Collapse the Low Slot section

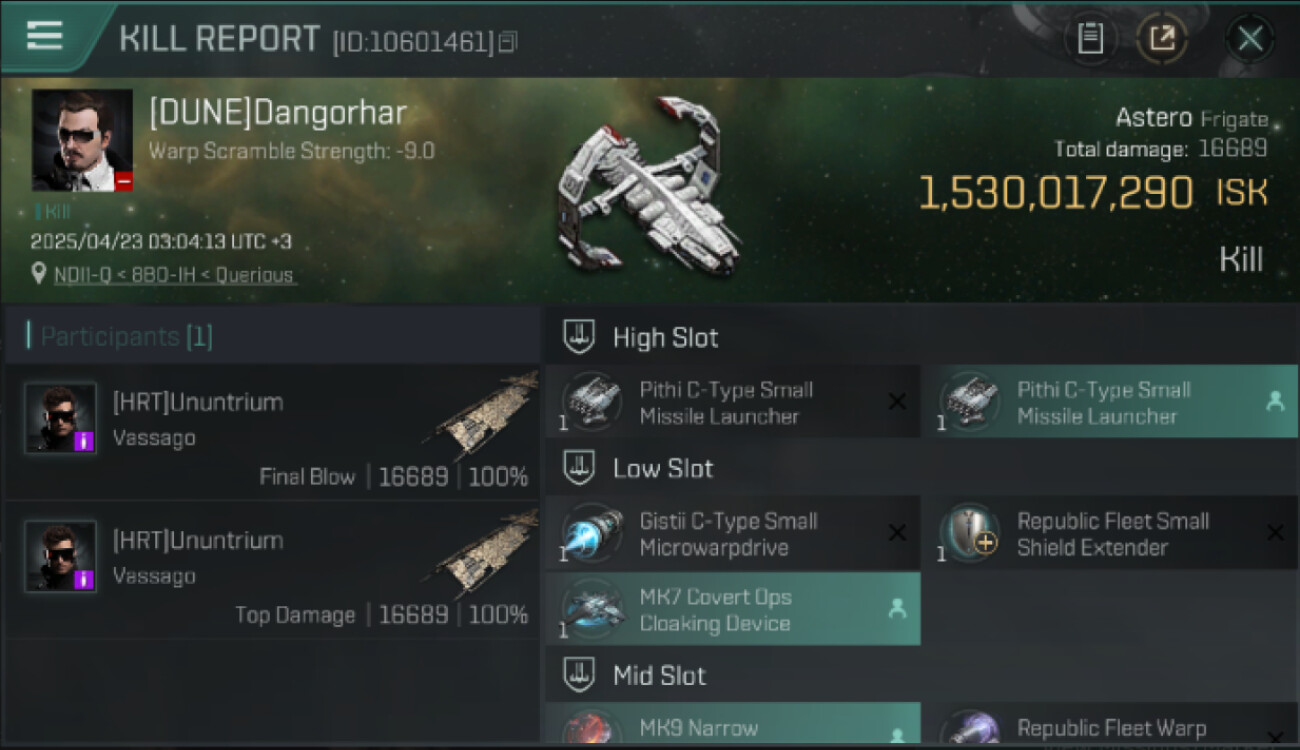(x=579, y=468)
